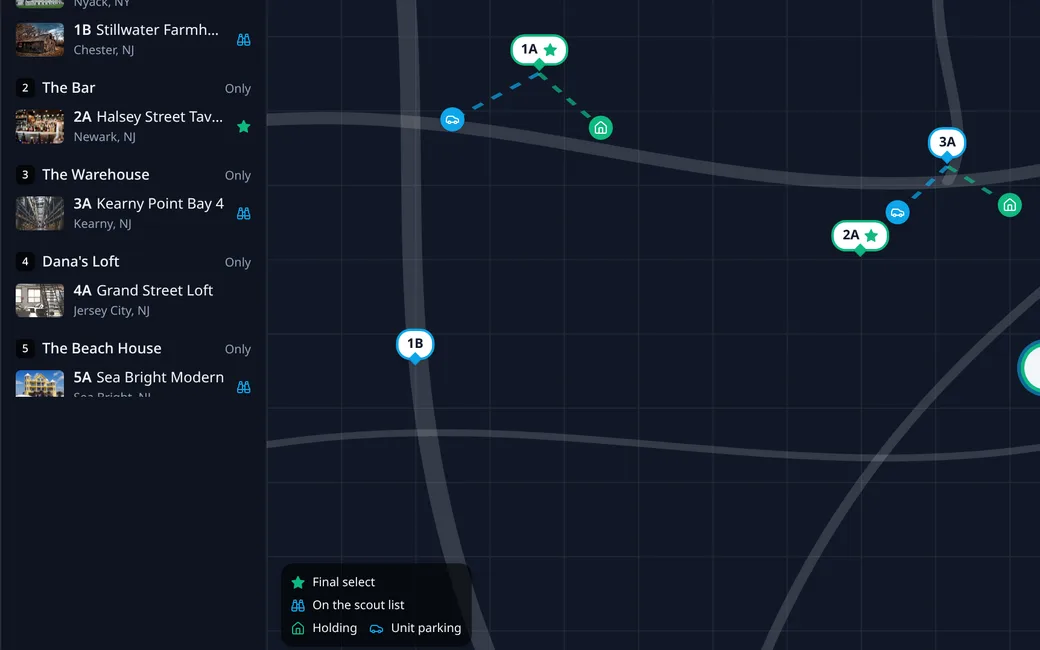1040x650 pixels.
Task: Open the Halsey Street Tavern thumbnail
Action: coord(40,127)
